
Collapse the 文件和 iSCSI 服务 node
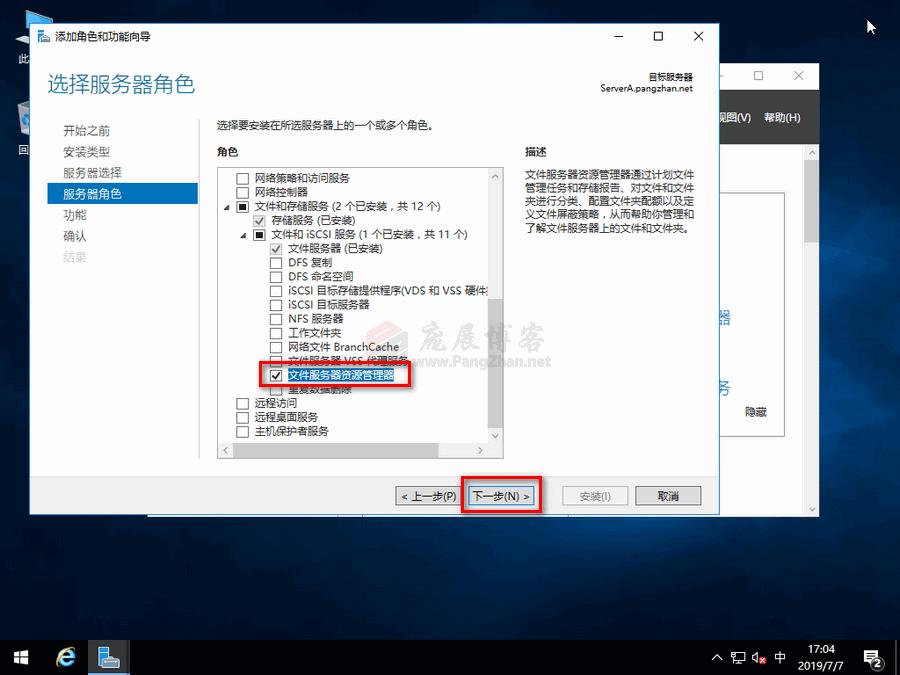coord(243,234)
